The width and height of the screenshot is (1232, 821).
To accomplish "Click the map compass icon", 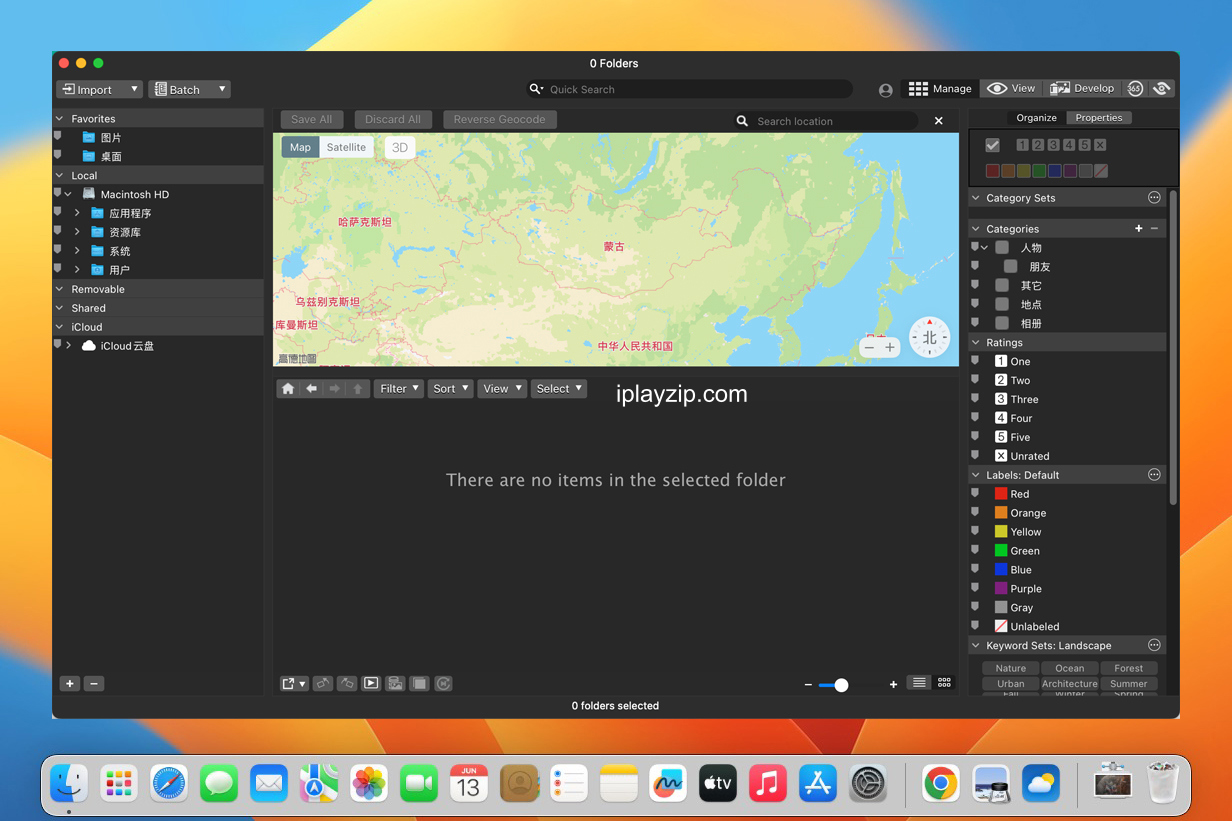I will (929, 337).
